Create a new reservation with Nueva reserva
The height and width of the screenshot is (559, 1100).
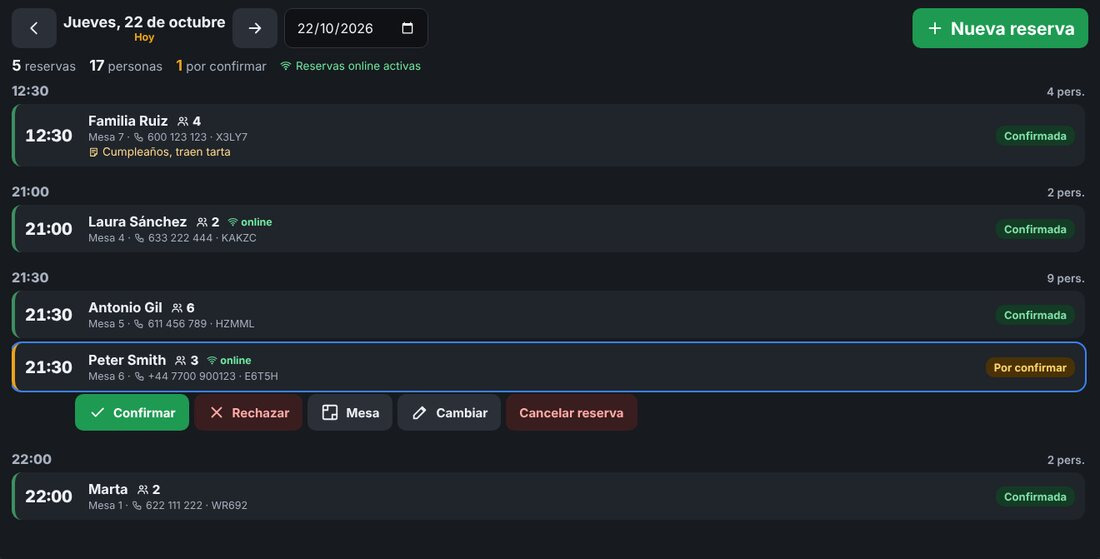pyautogui.click(x=1000, y=28)
